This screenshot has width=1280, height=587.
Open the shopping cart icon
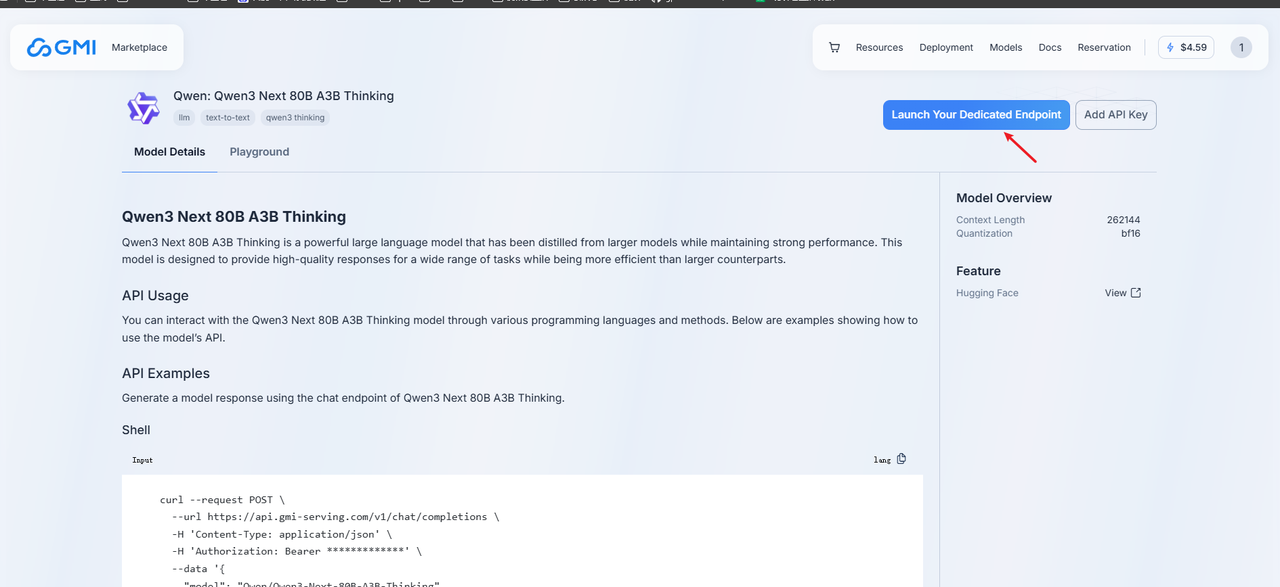(x=835, y=47)
